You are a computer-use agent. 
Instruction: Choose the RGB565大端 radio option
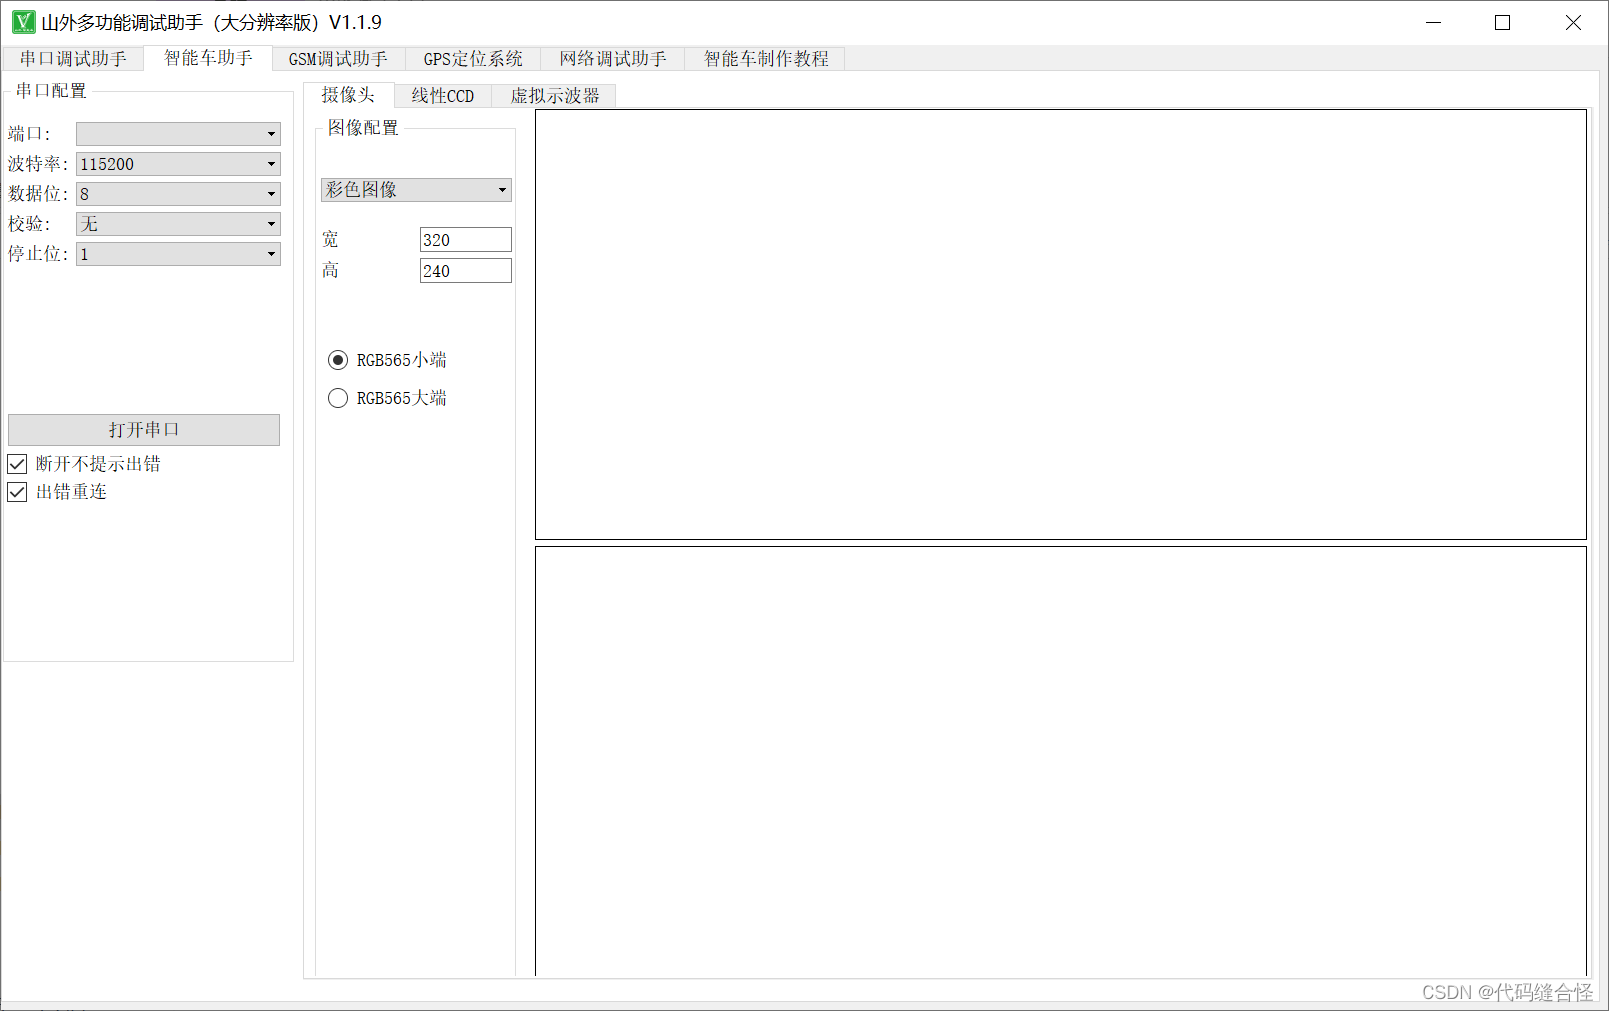coord(338,398)
